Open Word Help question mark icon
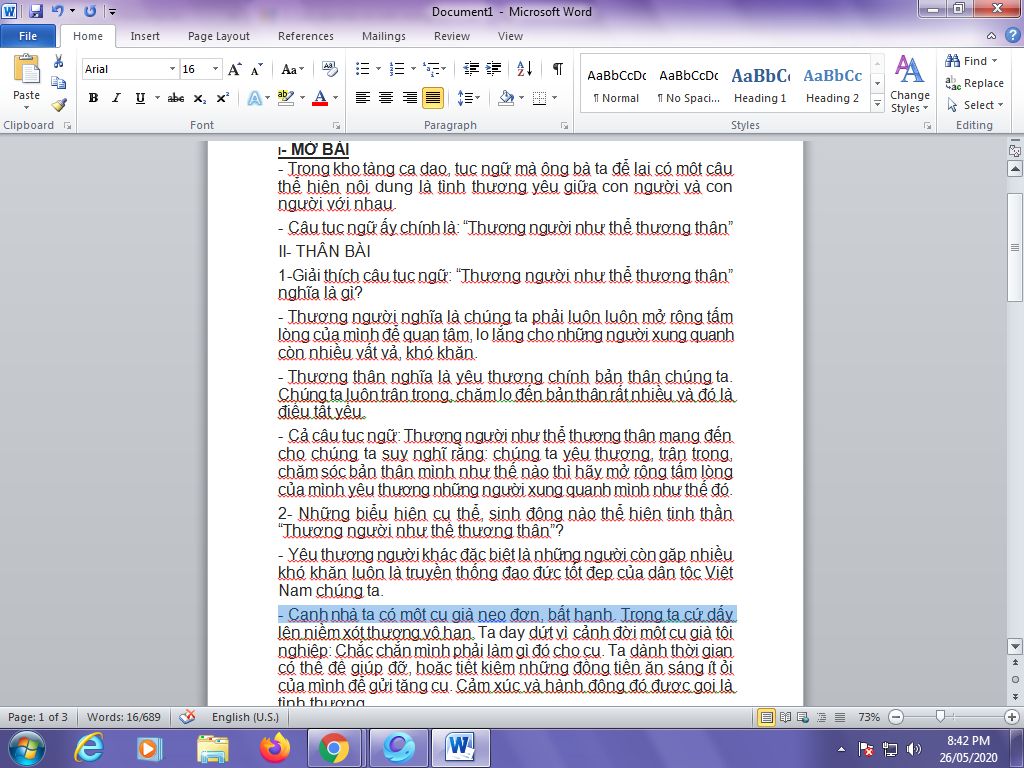 coord(1012,35)
